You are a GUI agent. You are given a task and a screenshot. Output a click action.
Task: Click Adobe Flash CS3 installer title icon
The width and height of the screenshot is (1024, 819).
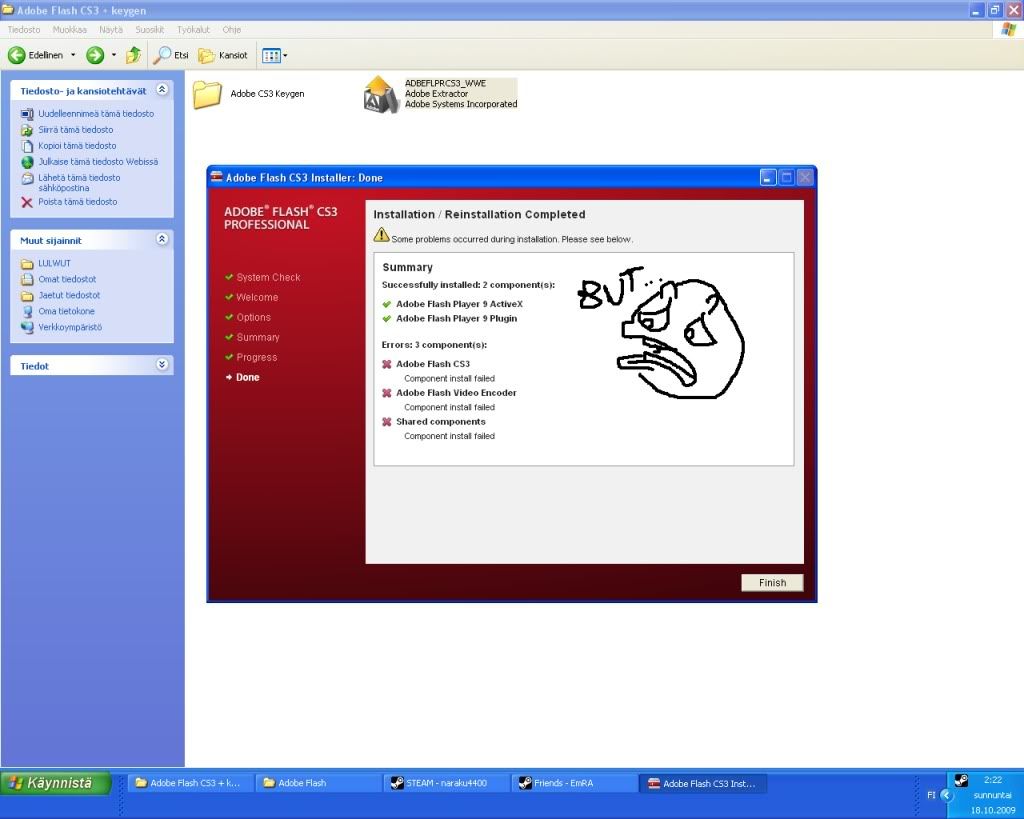click(x=217, y=177)
